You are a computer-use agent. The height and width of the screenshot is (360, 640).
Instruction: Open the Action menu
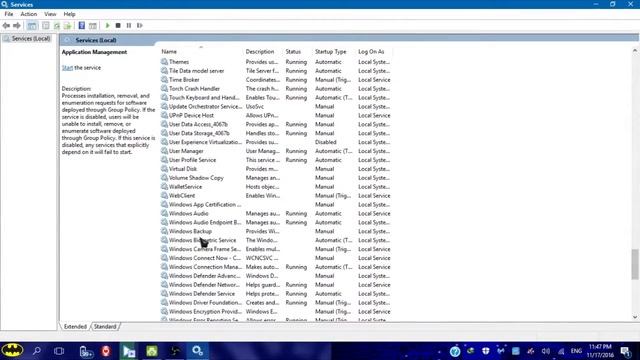click(x=29, y=14)
